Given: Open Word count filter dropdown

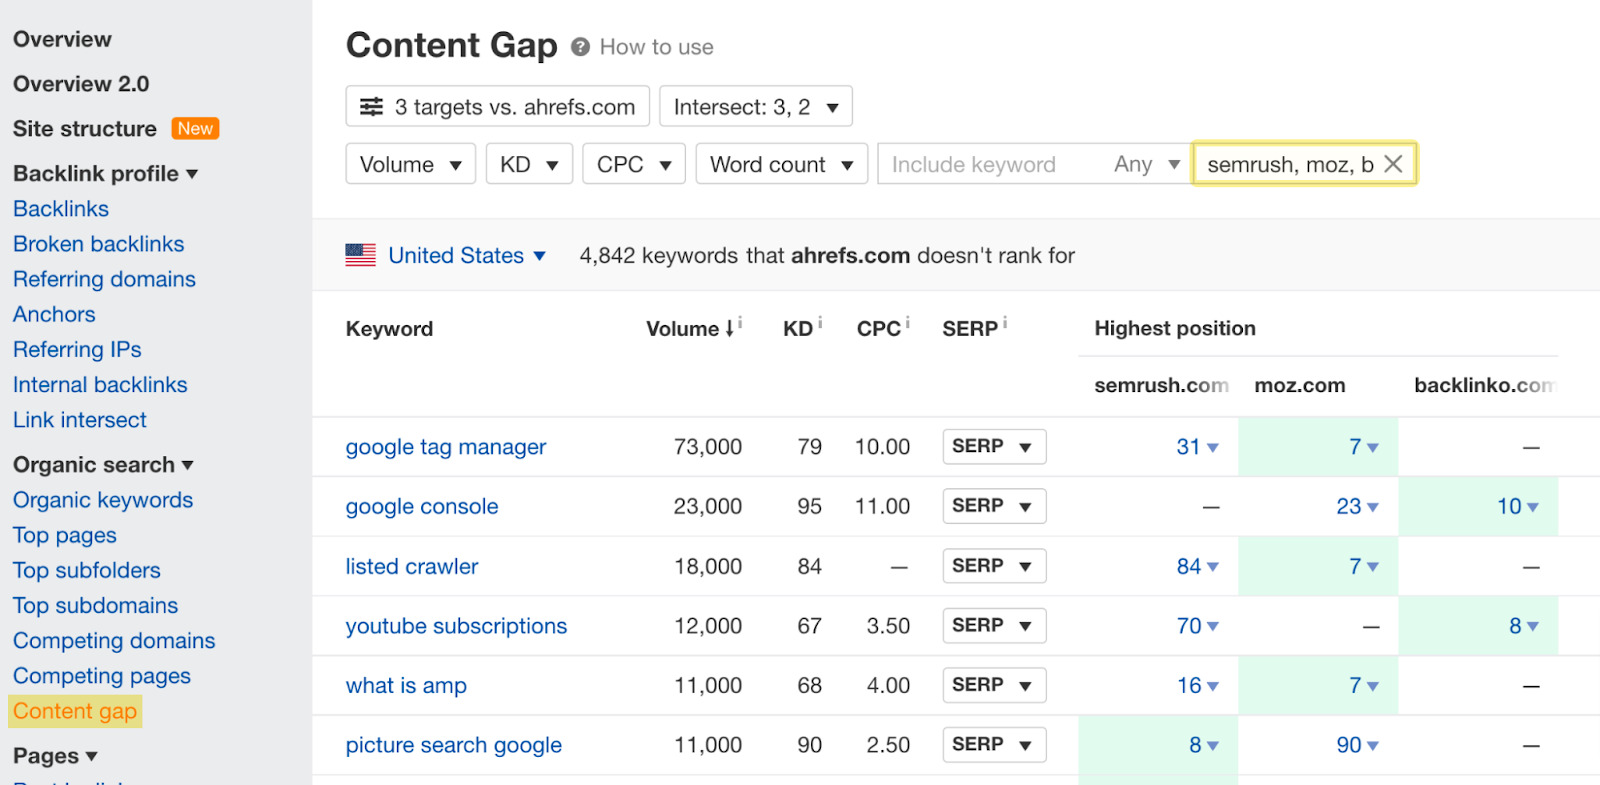Looking at the screenshot, I should pos(782,164).
